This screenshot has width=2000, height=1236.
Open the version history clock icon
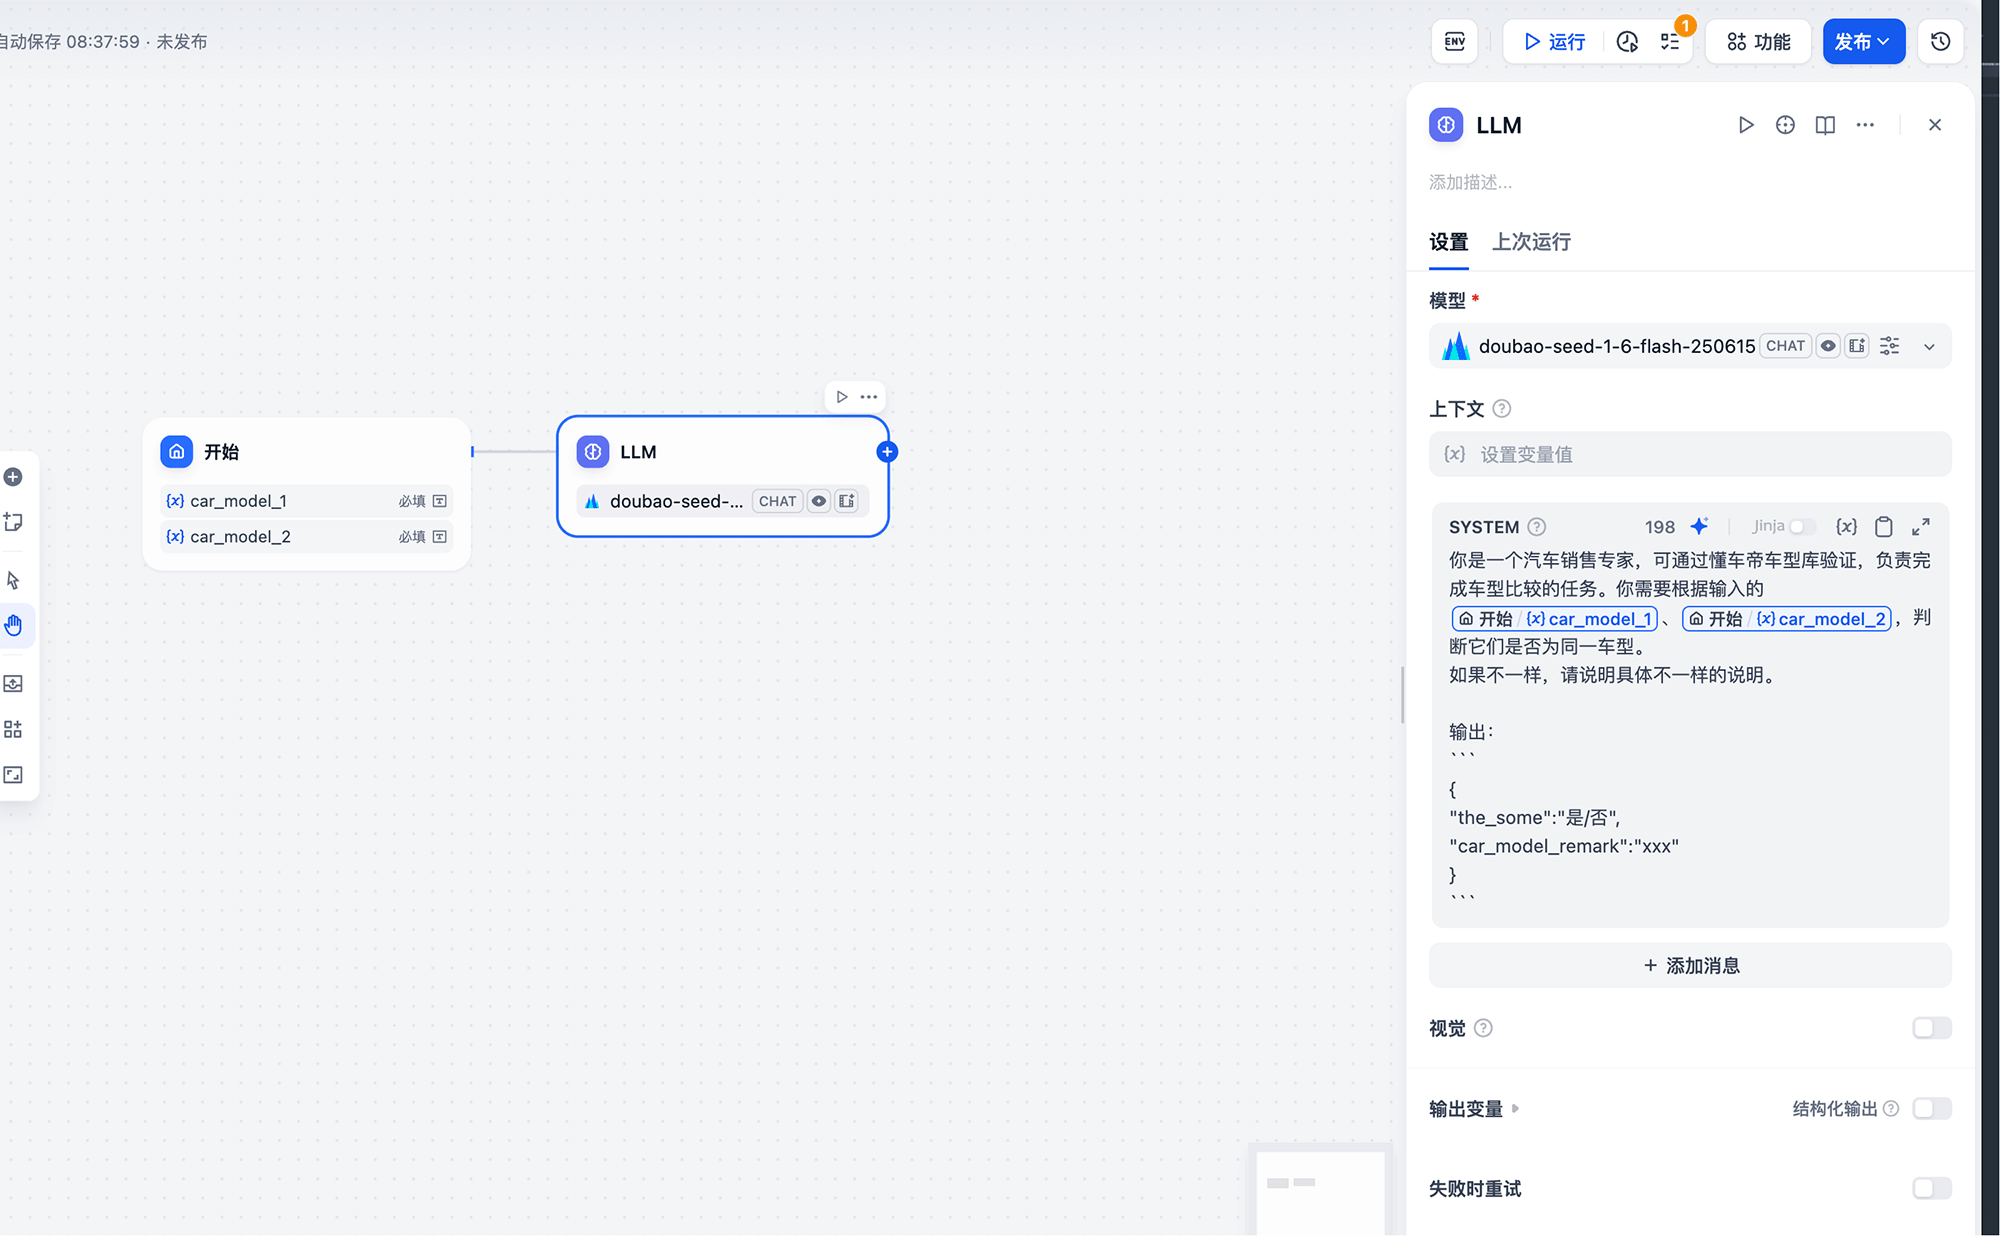pyautogui.click(x=1940, y=42)
